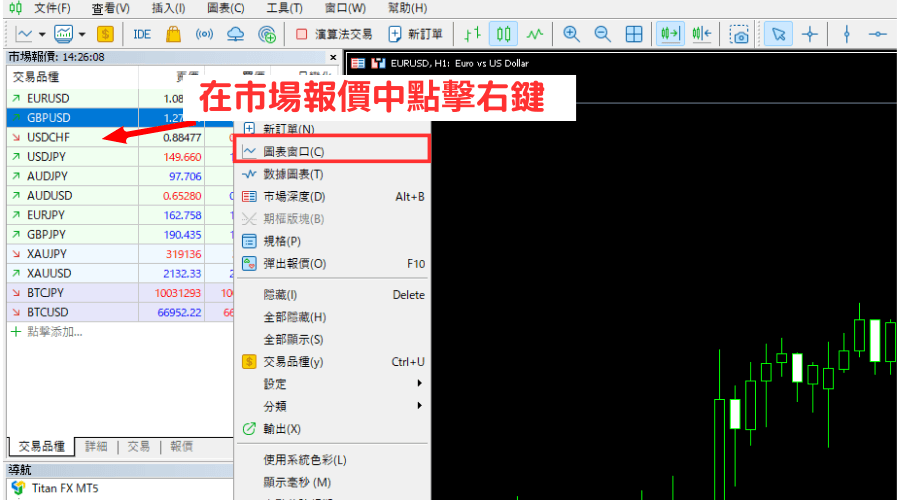Click the zoom out magnifier icon
This screenshot has width=900, height=500.
pyautogui.click(x=602, y=34)
